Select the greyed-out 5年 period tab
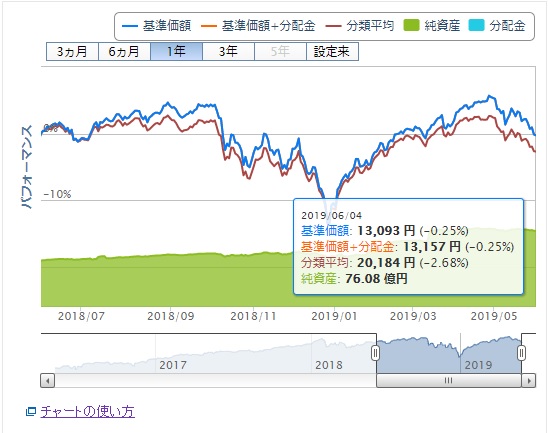The width and height of the screenshot is (548, 433). [280, 52]
